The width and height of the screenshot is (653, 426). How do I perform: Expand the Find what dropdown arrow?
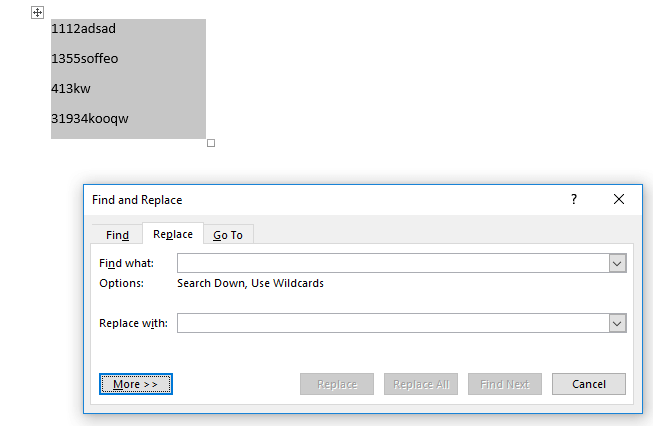tap(617, 263)
